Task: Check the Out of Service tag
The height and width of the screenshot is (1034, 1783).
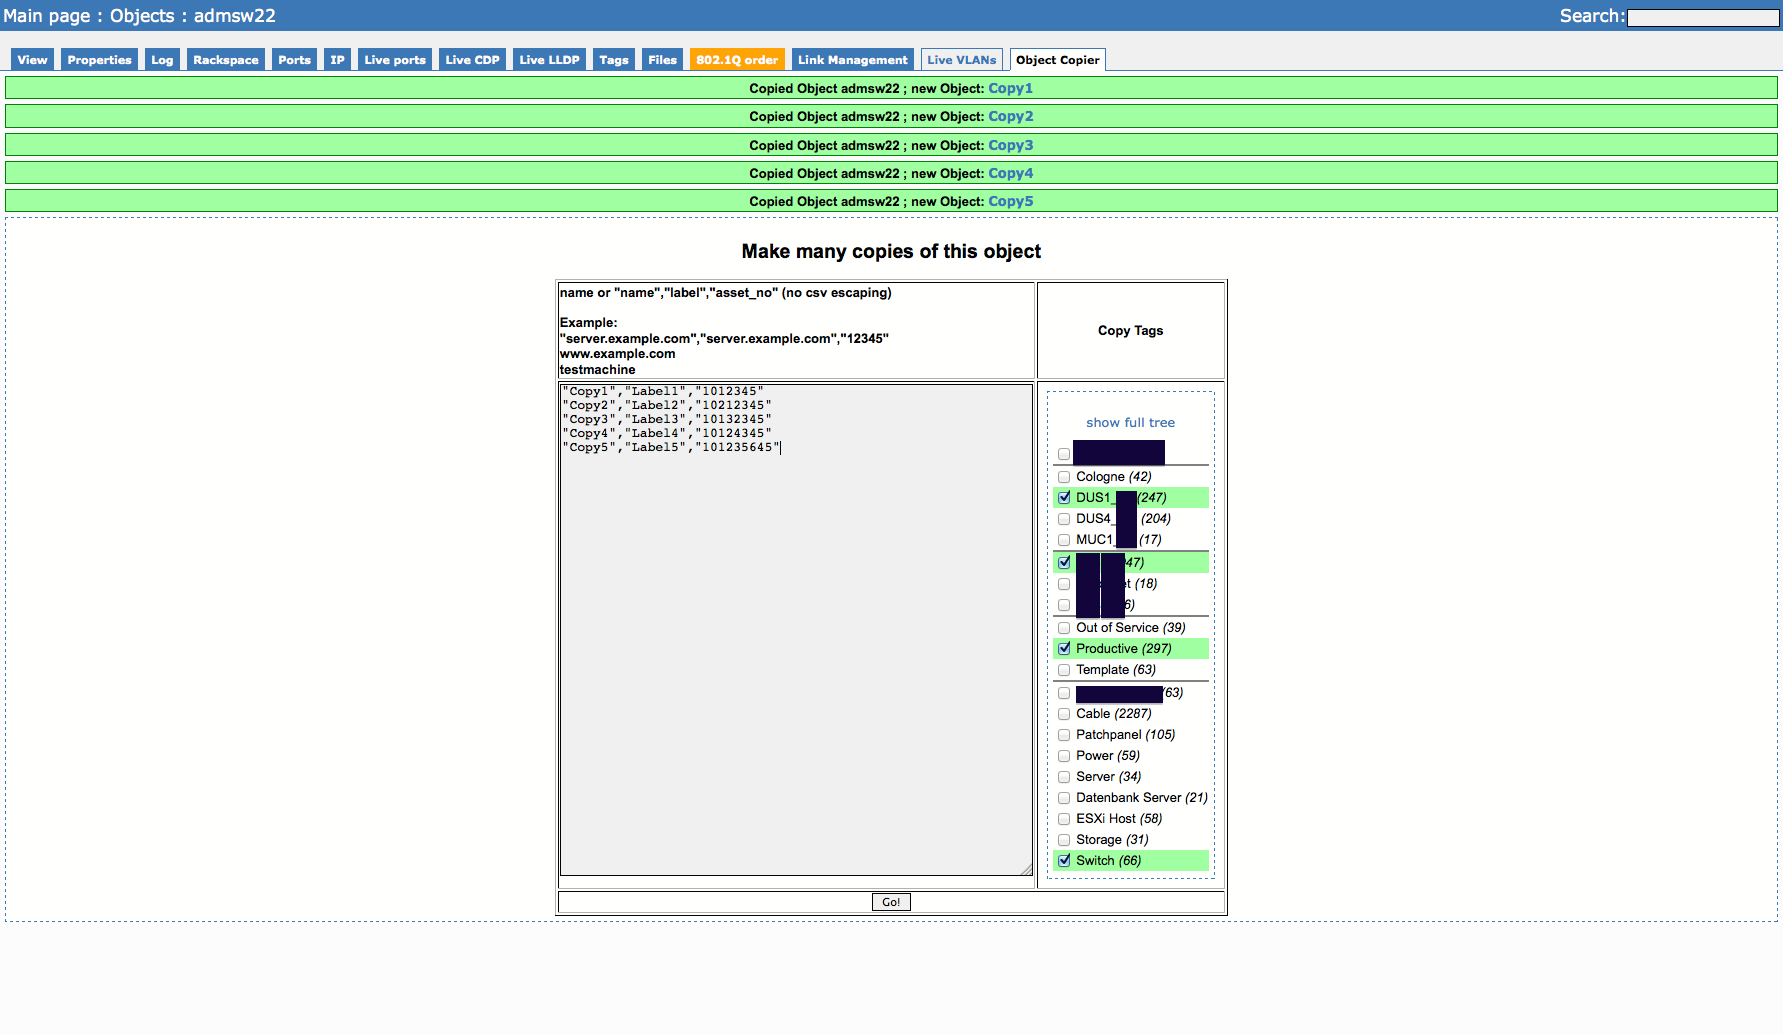Action: click(1064, 628)
